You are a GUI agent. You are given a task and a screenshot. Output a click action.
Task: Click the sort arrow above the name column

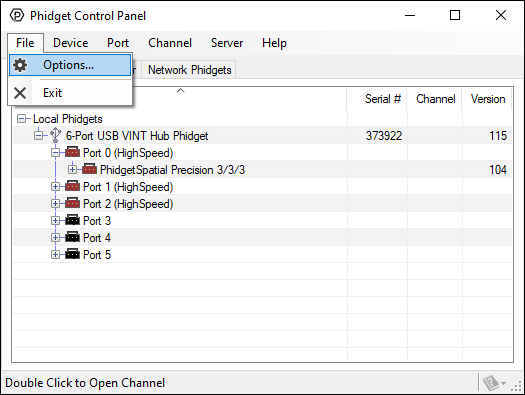(x=180, y=91)
